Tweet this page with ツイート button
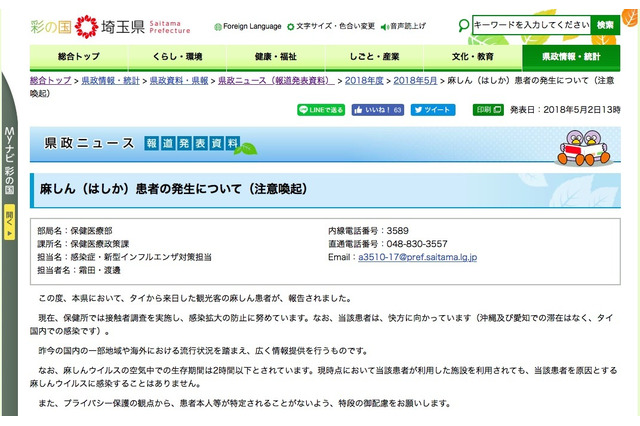Viewport: 640px width, 426px height. pos(433,110)
